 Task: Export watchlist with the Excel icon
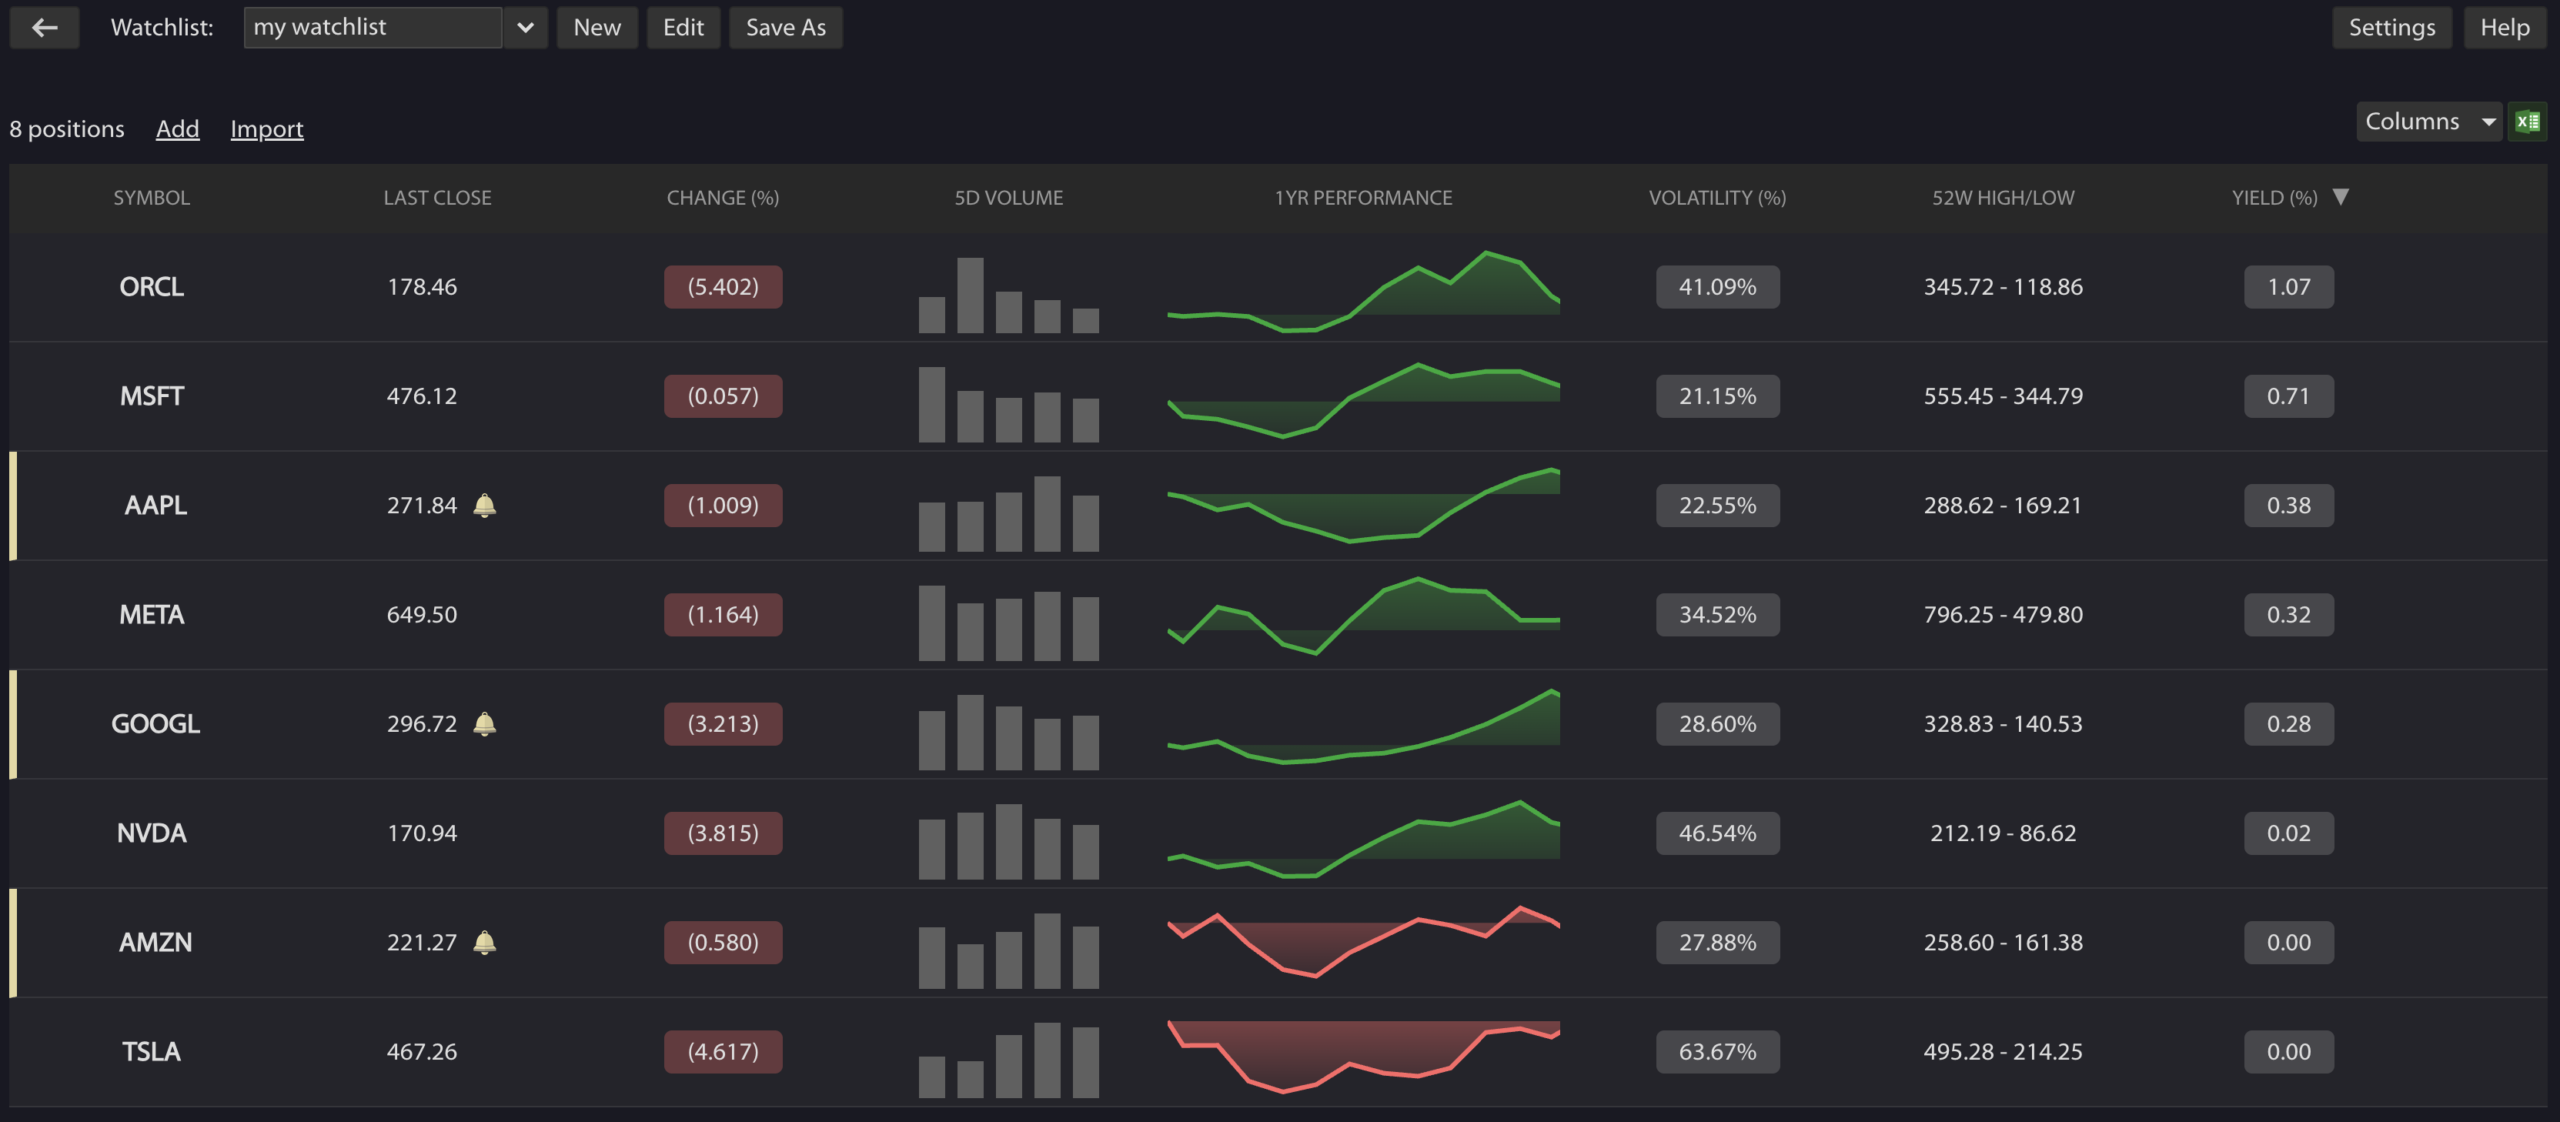2527,121
